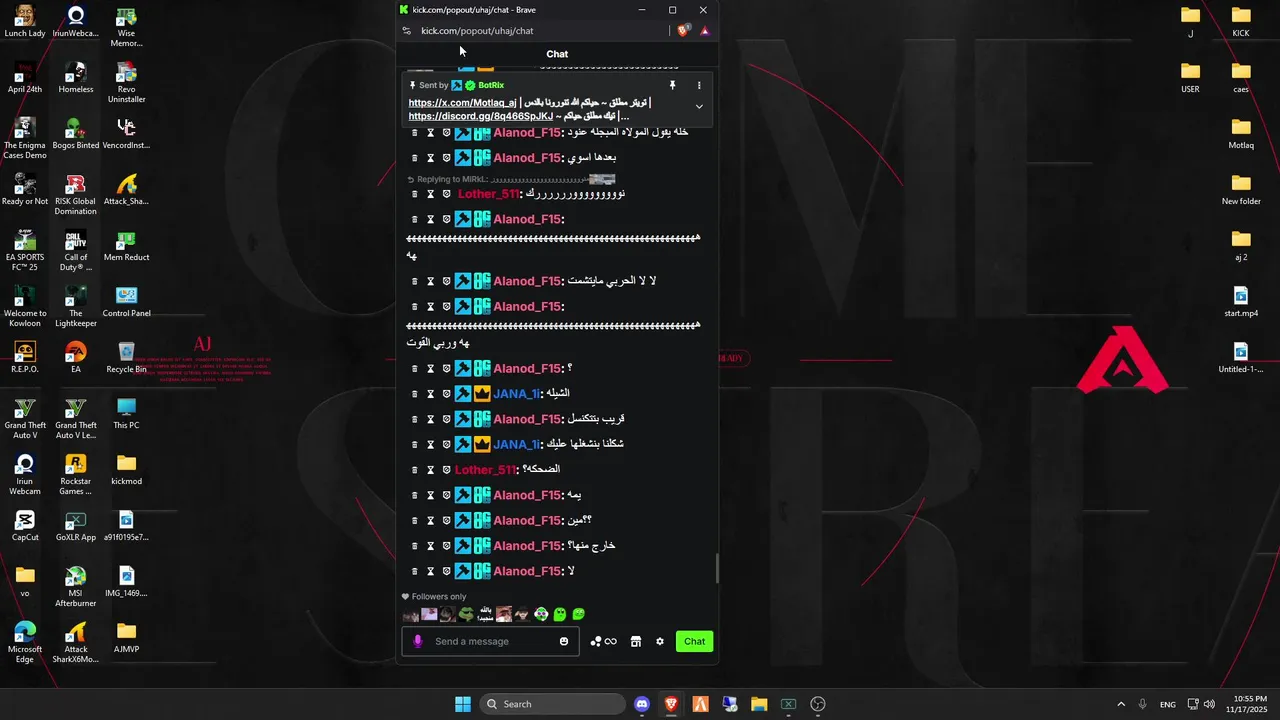Click username Lother_511 on the 'الضحكه؟' message
Screen dimensions: 1280x720
coord(486,470)
